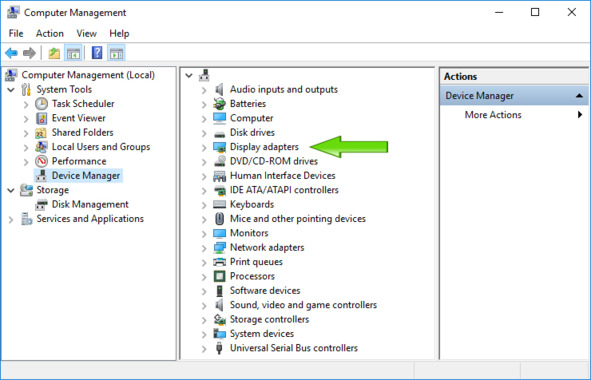
Task: Click the Show/Hide Console Tree toolbar icon
Action: pyautogui.click(x=73, y=53)
